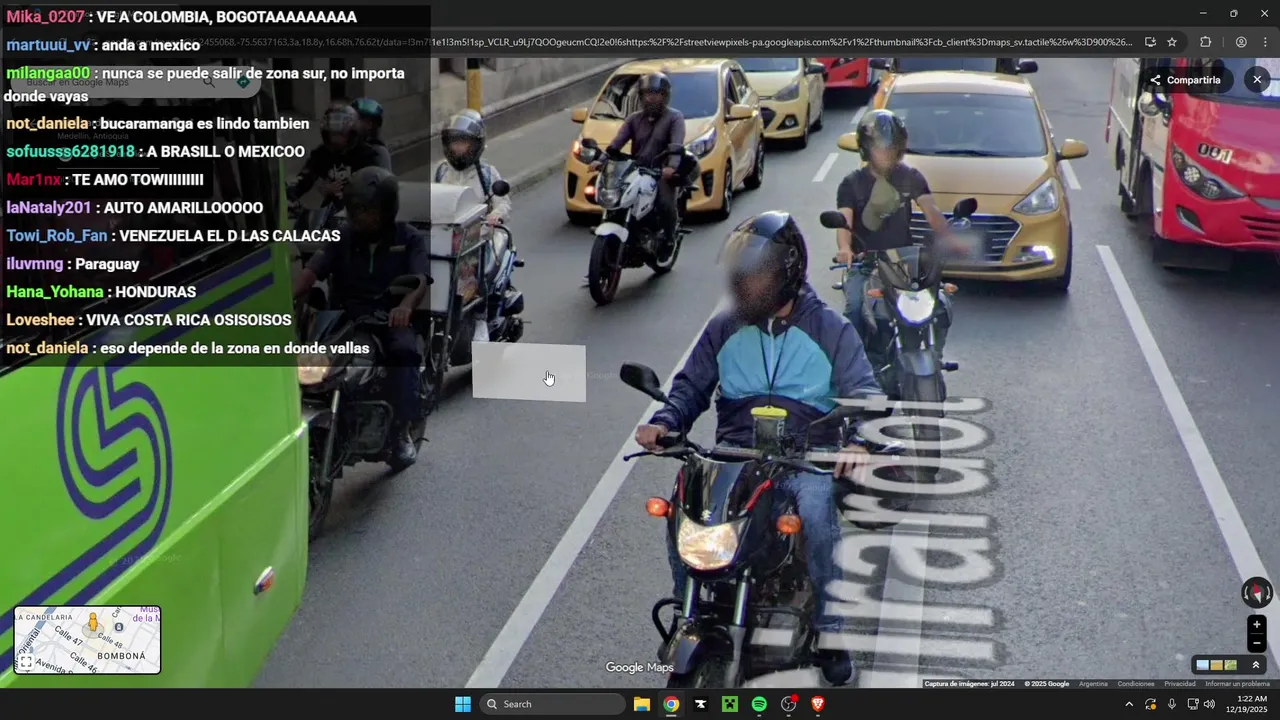The height and width of the screenshot is (720, 1280).
Task: Click the sync update tray icon
Action: click(x=1151, y=704)
